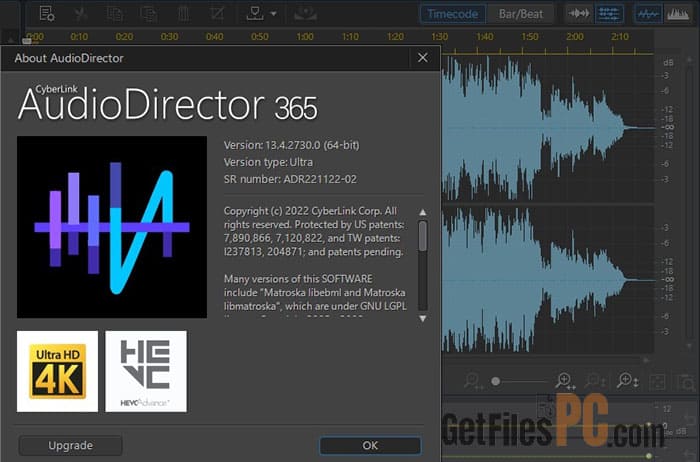The width and height of the screenshot is (700, 462).
Task: Switch to spectral frequency view icon
Action: 678,14
